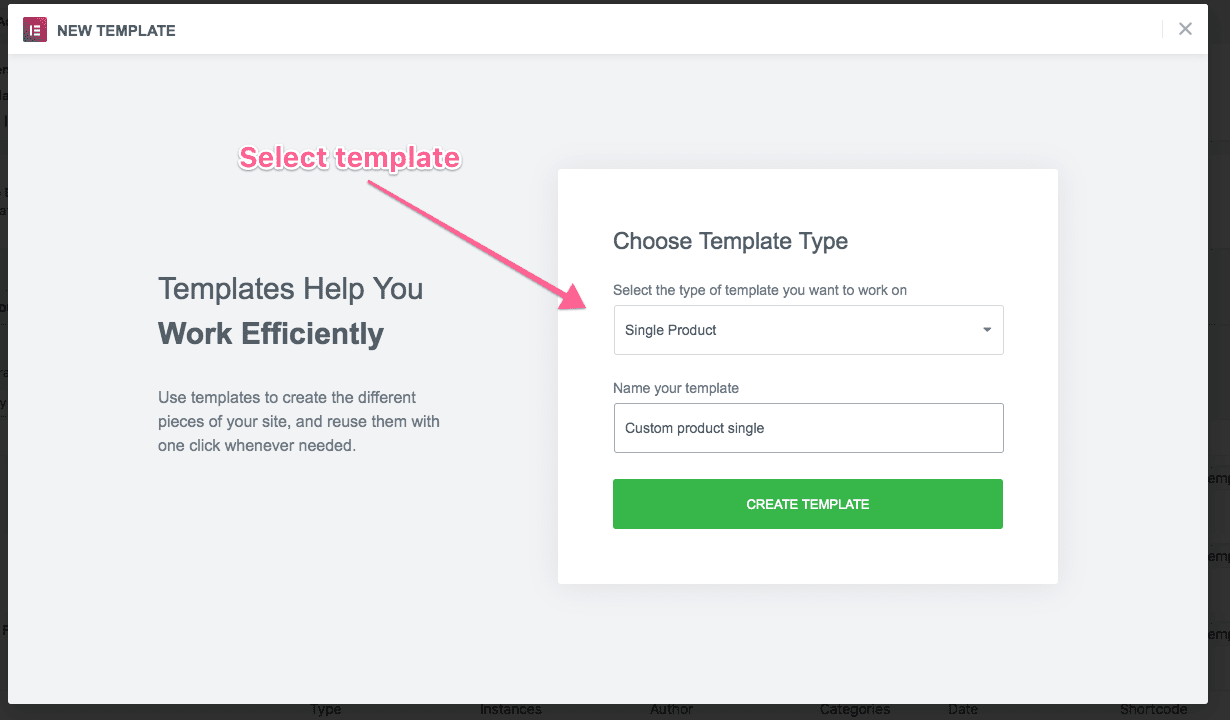Click the NEW TEMPLATE title text

tap(116, 31)
